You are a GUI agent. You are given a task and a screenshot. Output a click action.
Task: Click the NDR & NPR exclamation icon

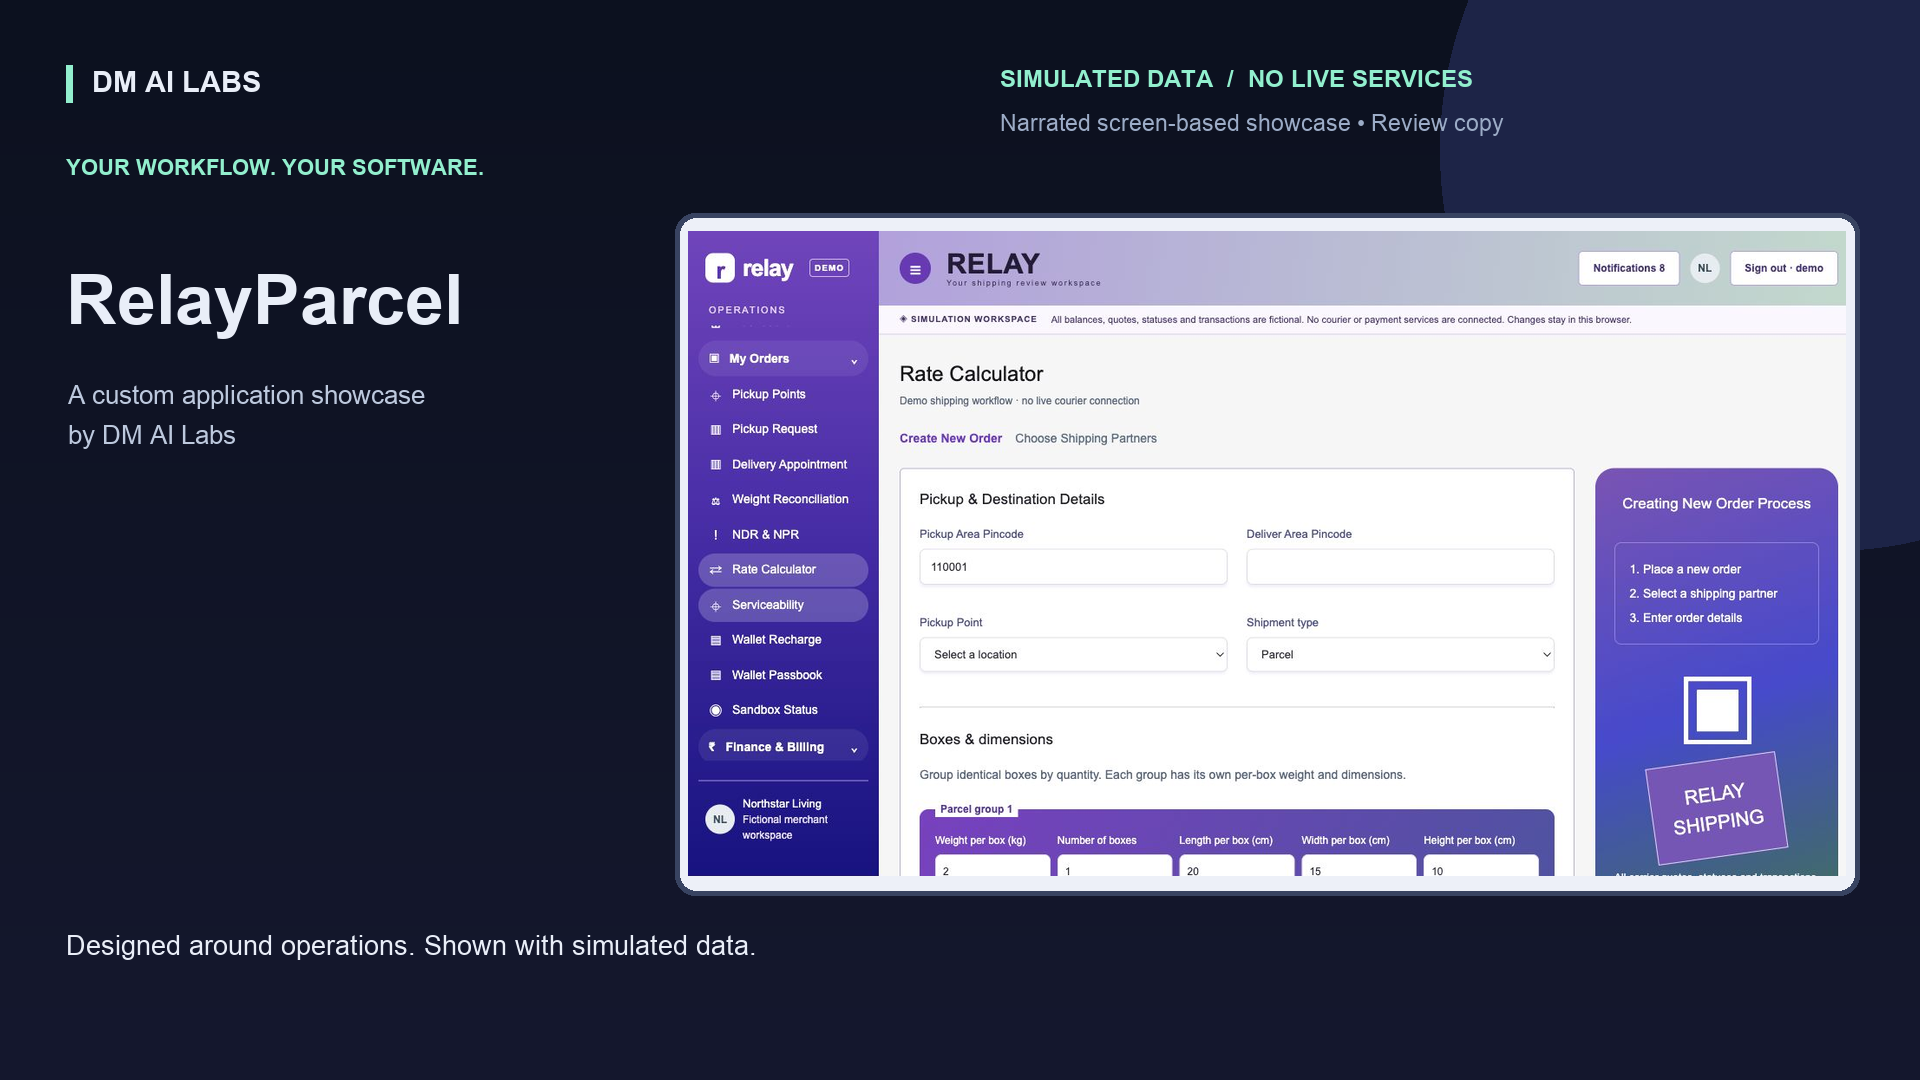click(715, 535)
